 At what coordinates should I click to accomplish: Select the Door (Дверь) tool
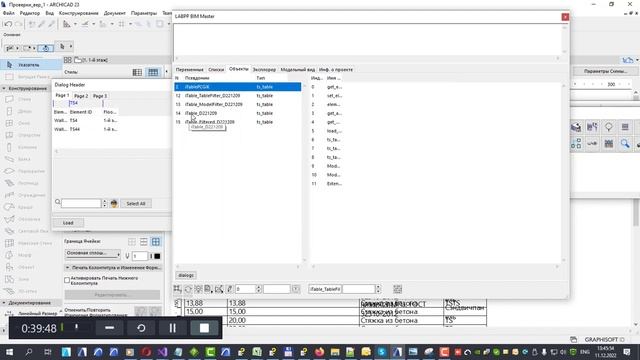(24, 111)
